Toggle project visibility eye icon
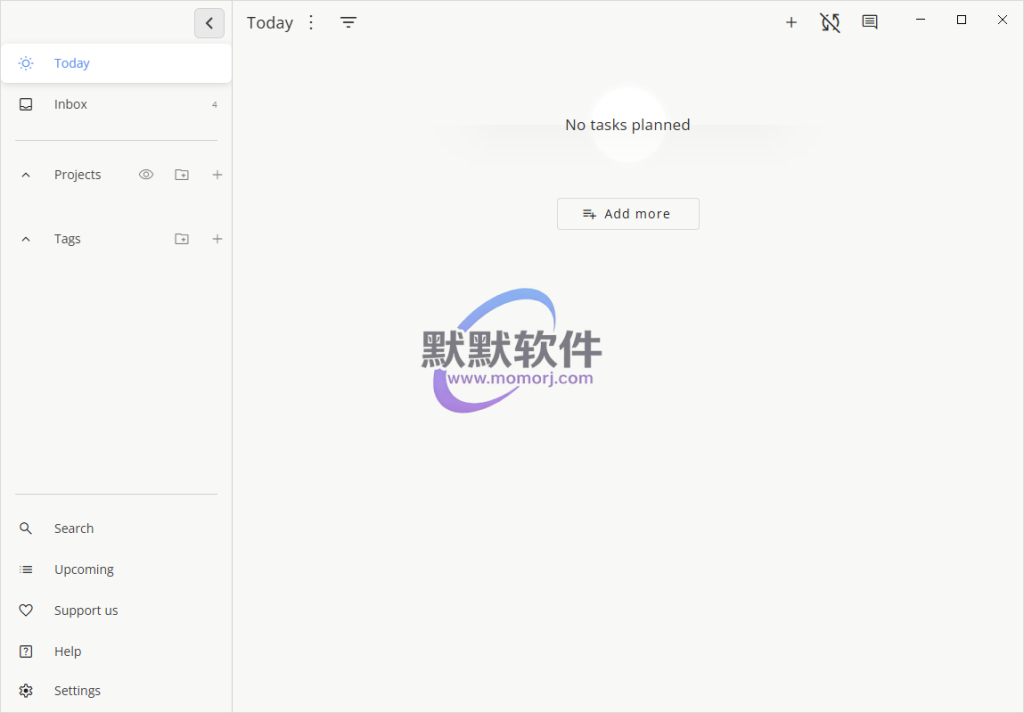The width and height of the screenshot is (1024, 713). click(x=146, y=175)
